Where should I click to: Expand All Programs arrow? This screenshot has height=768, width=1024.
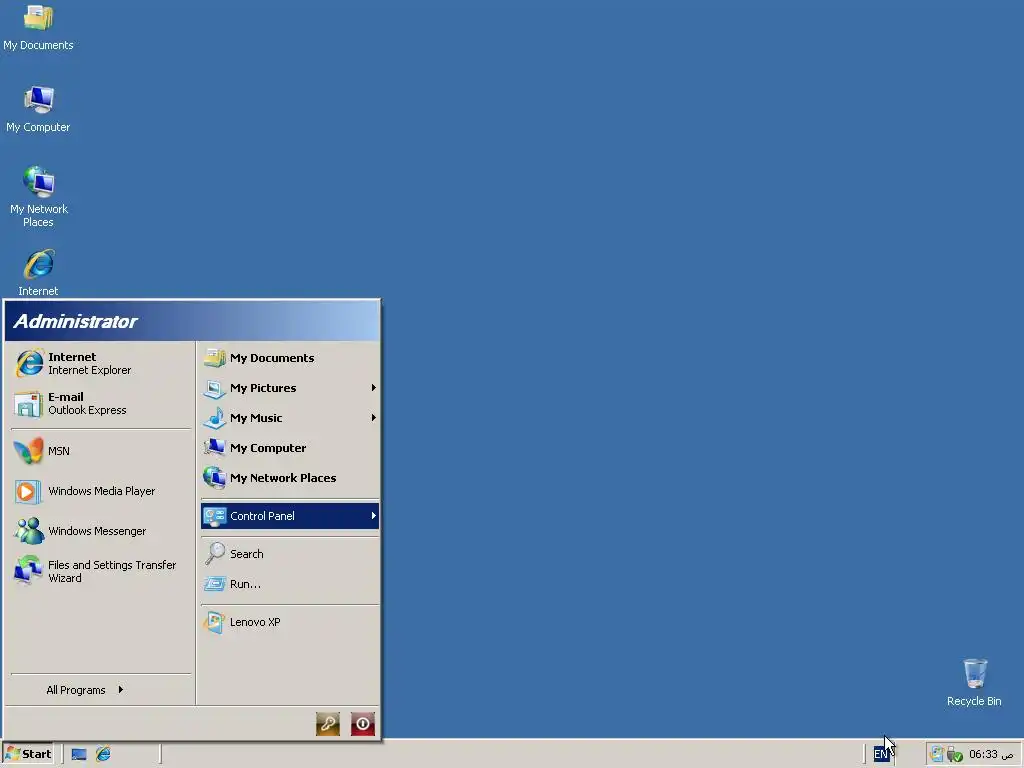tap(121, 690)
